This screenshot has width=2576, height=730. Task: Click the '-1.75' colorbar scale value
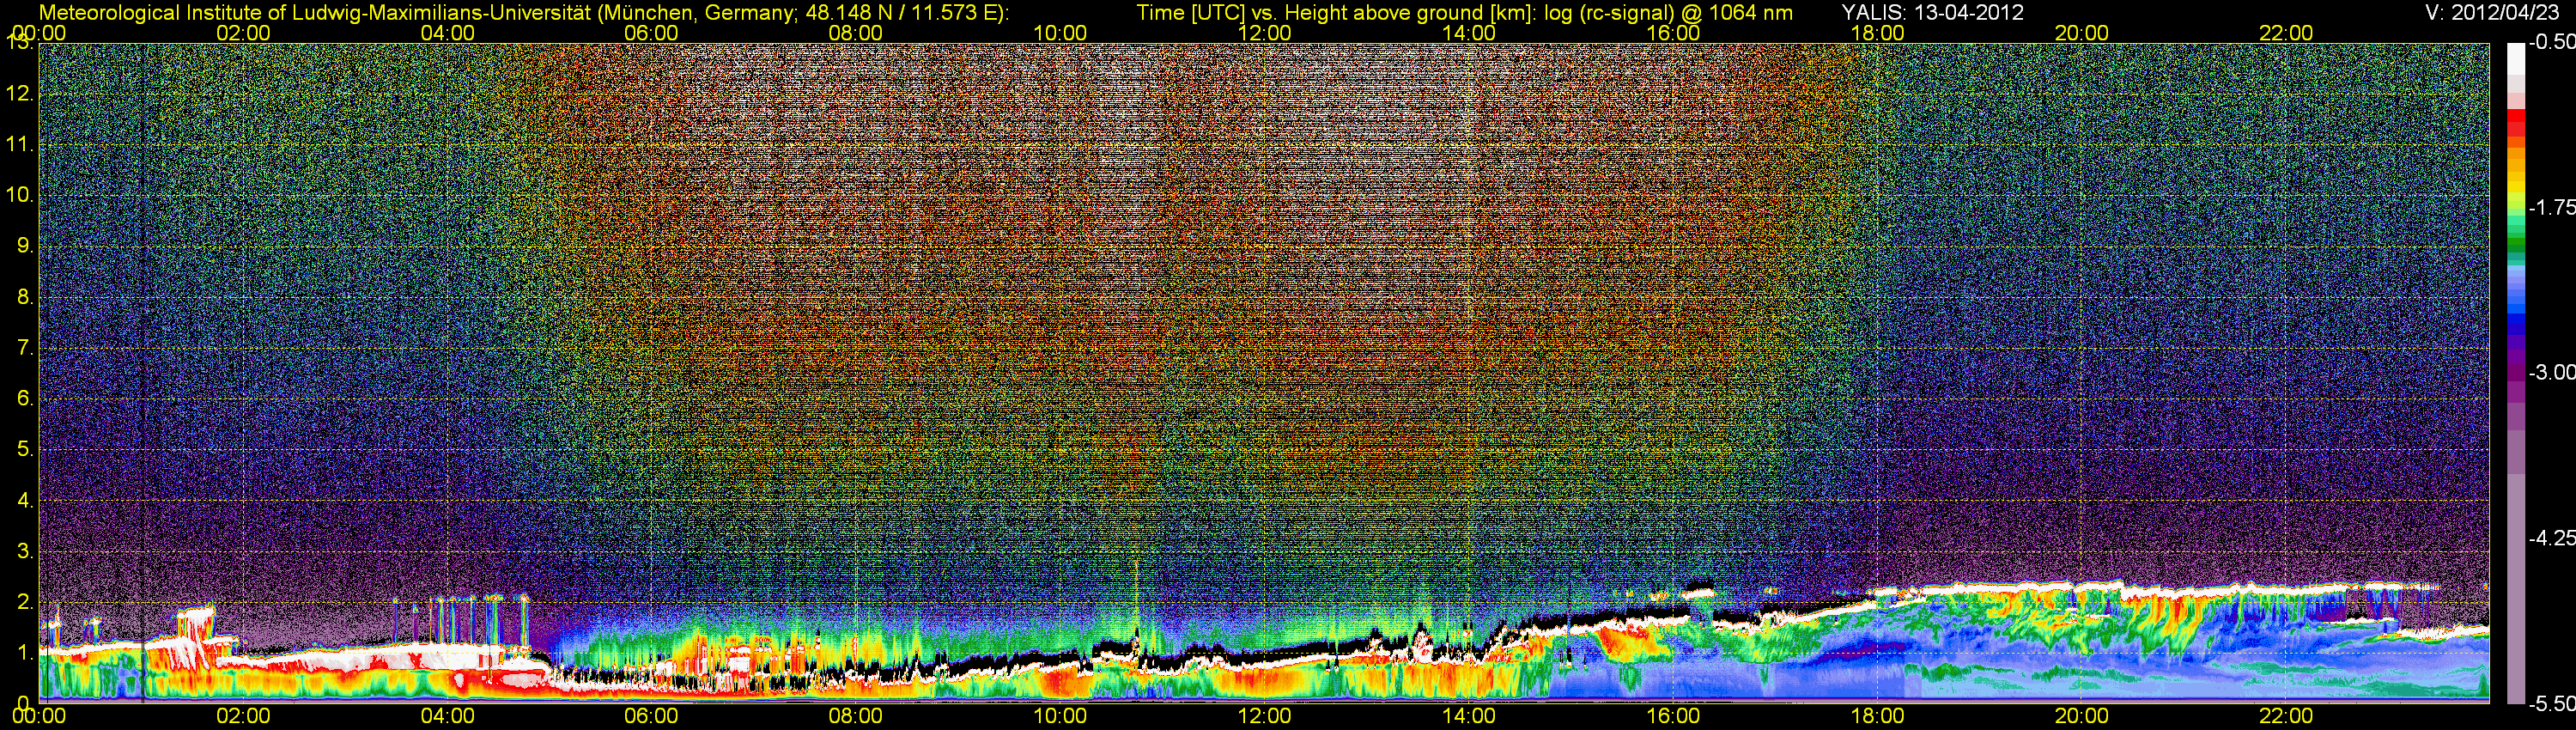[2552, 207]
